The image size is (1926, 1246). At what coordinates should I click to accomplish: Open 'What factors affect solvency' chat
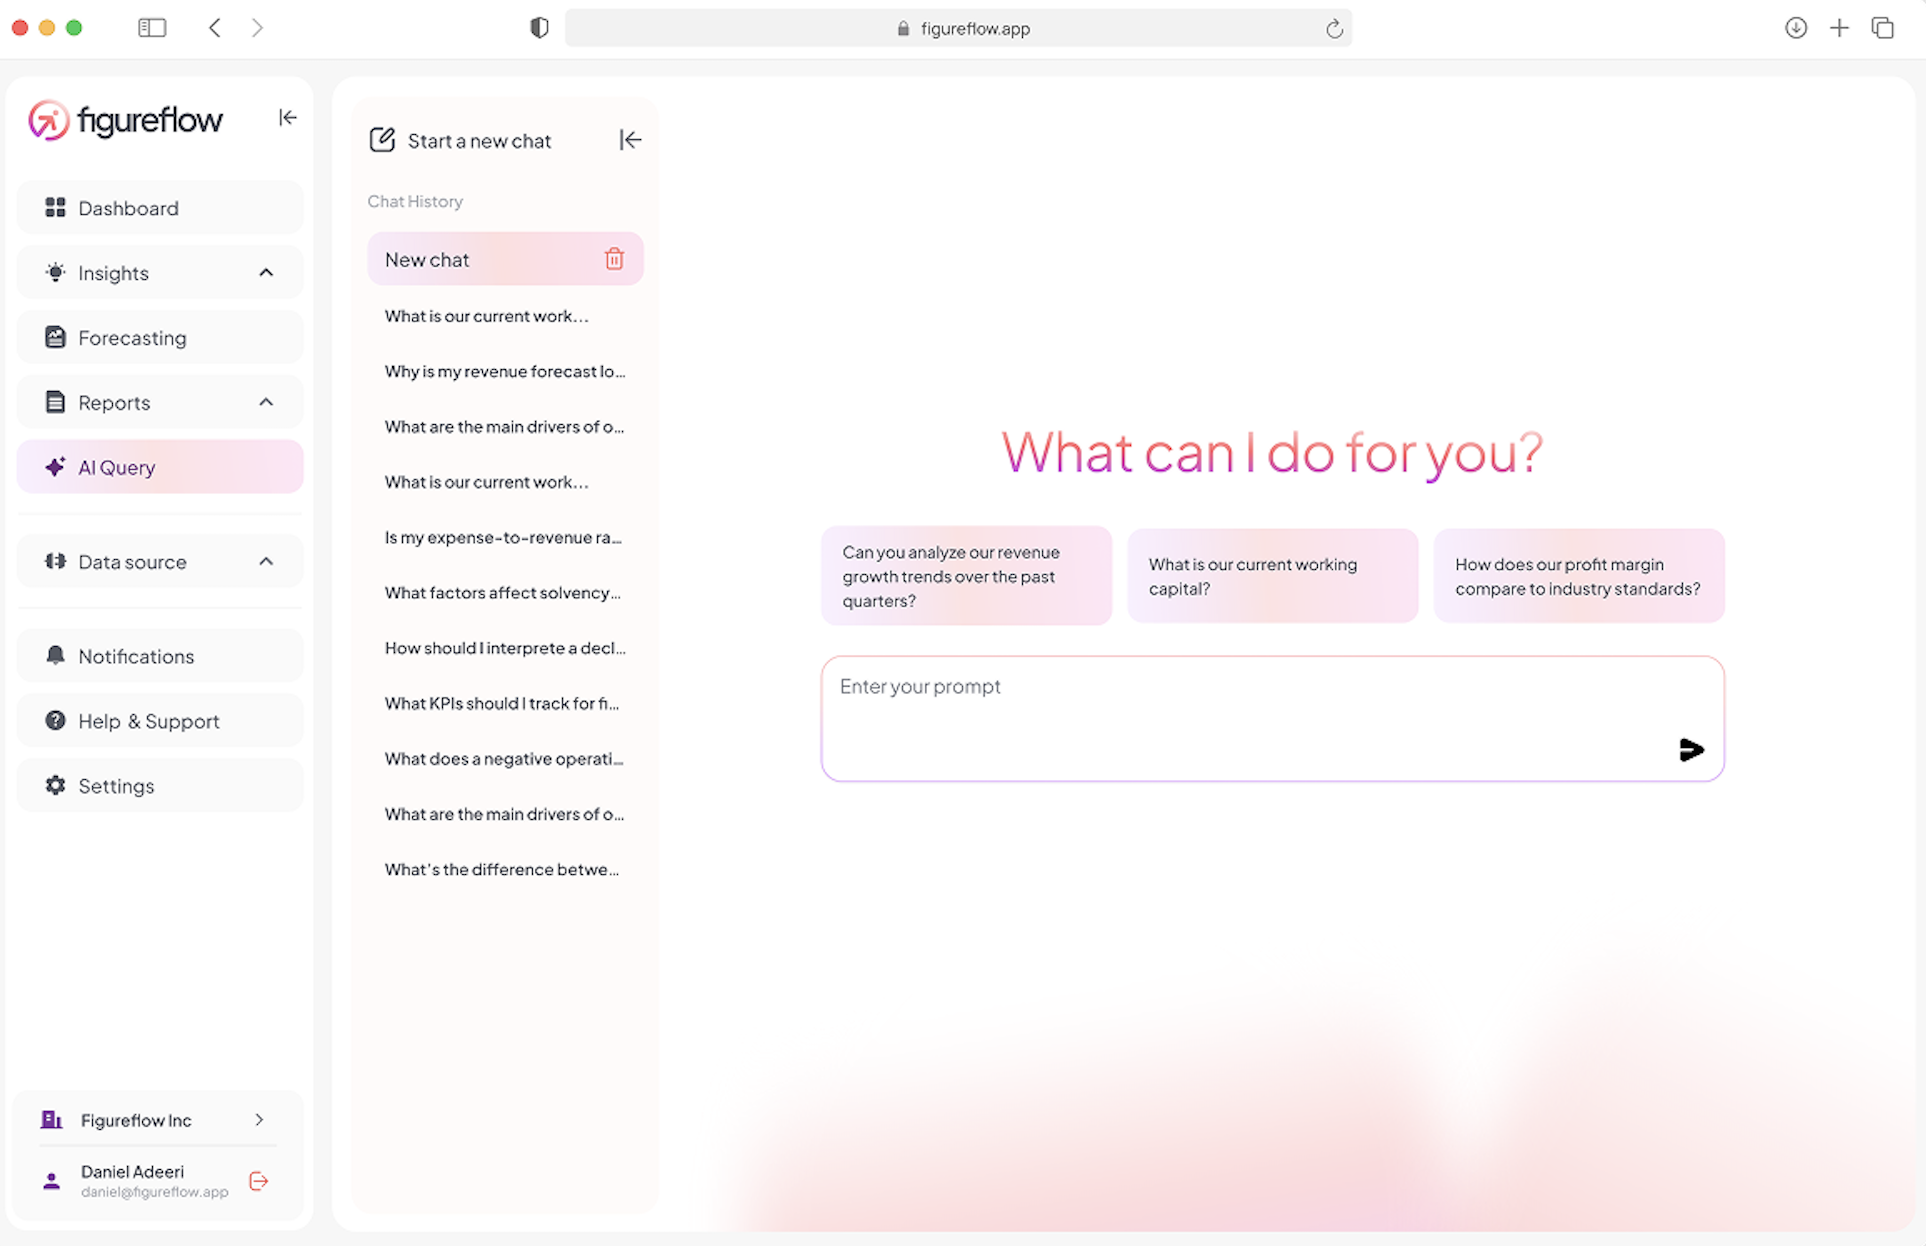(503, 593)
